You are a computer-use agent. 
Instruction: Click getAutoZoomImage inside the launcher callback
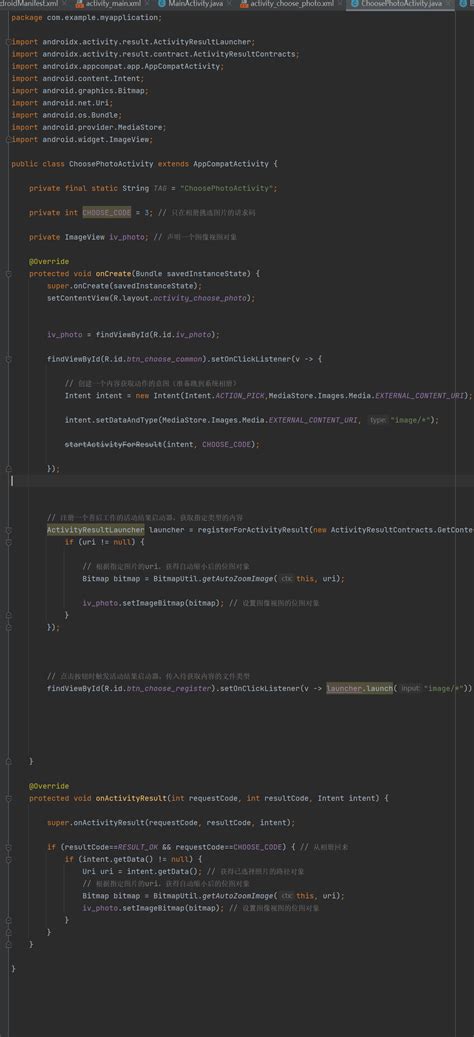point(237,578)
